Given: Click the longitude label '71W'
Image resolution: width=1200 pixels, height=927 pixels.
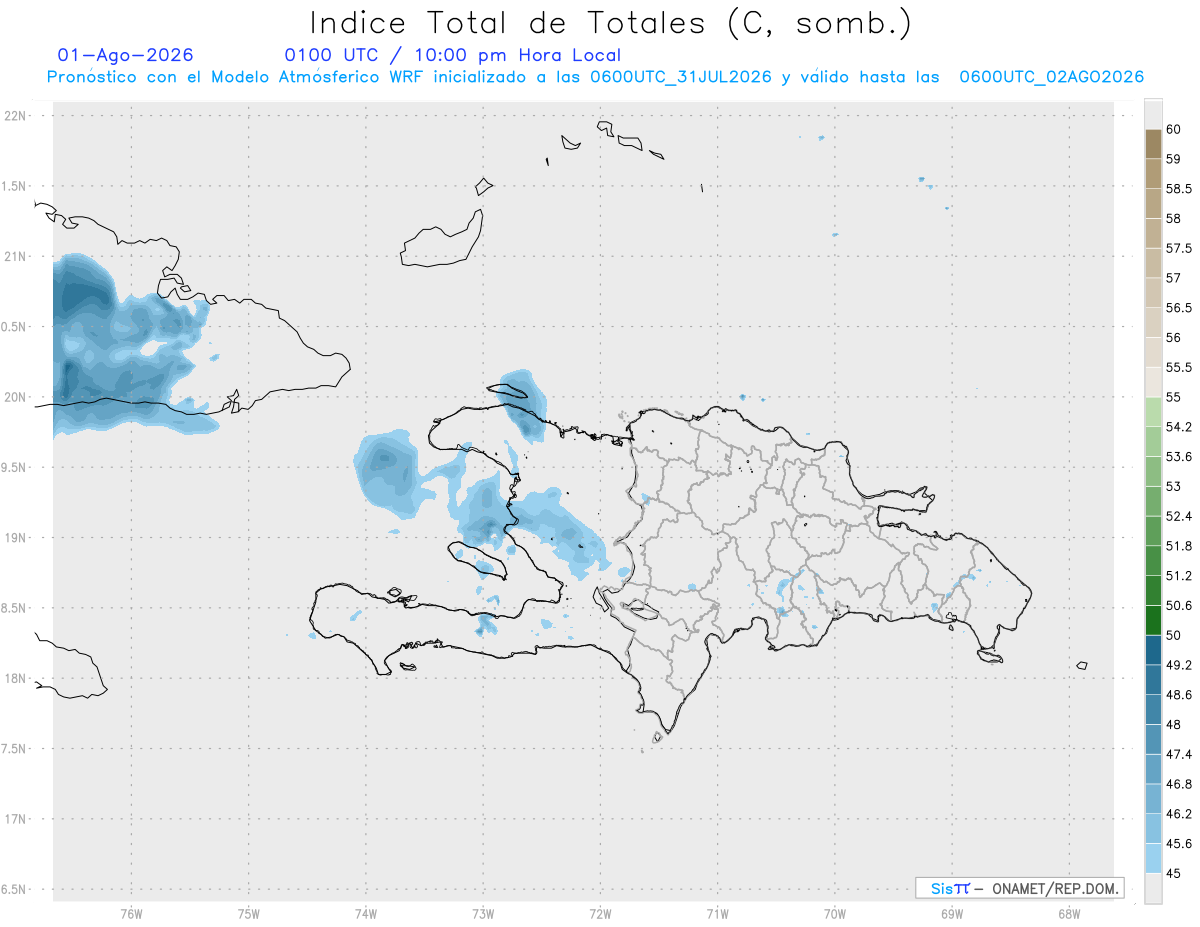Looking at the screenshot, I should point(717,913).
